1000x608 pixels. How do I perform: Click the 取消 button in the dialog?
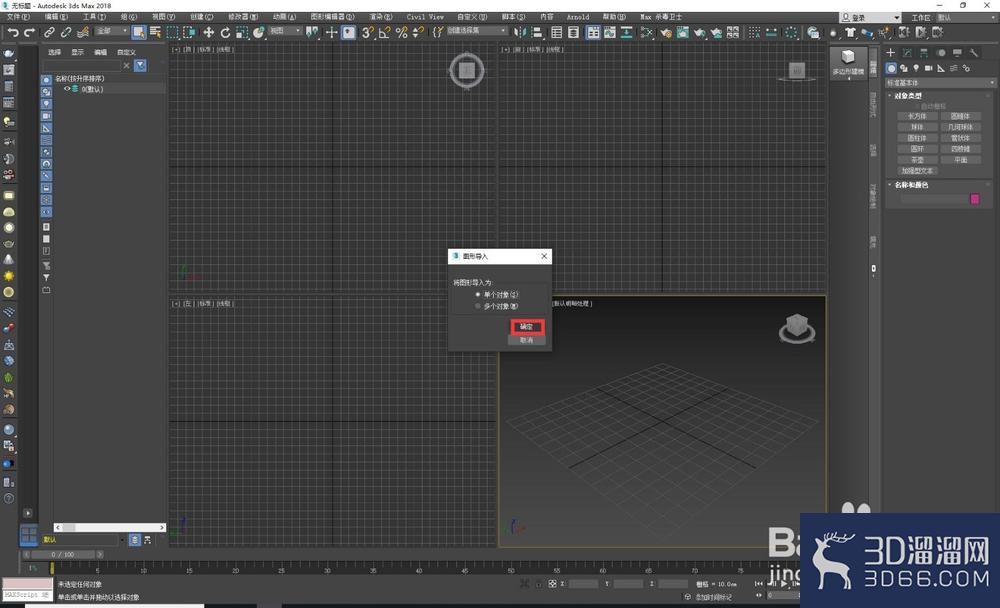pos(527,340)
